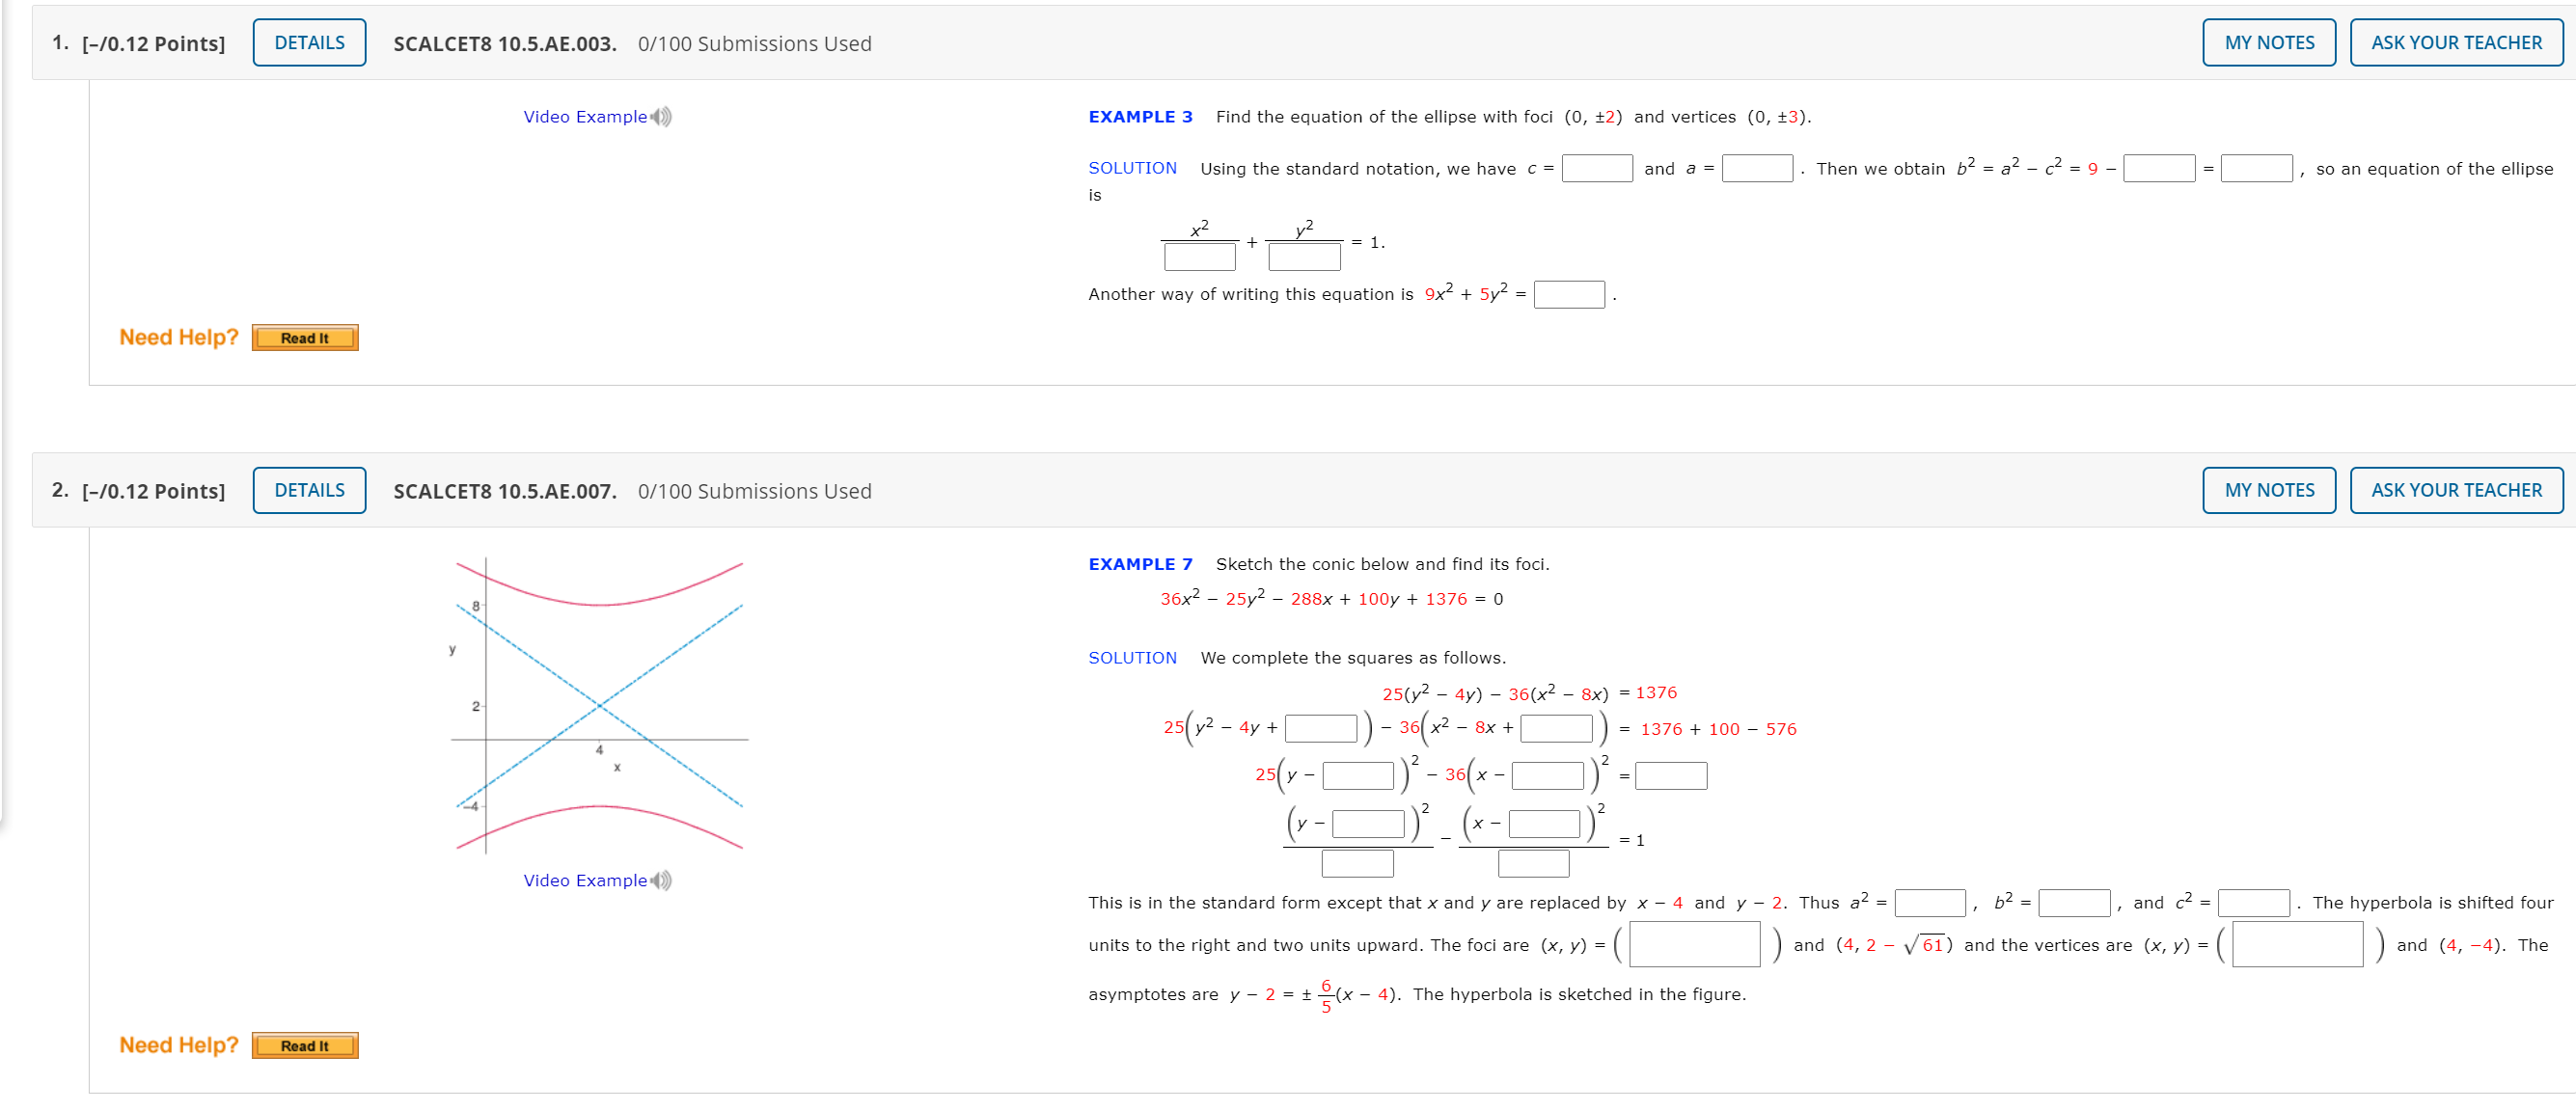The height and width of the screenshot is (1111, 2576).
Task: Click the 9x² + 5y² answer box
Action: [1568, 294]
